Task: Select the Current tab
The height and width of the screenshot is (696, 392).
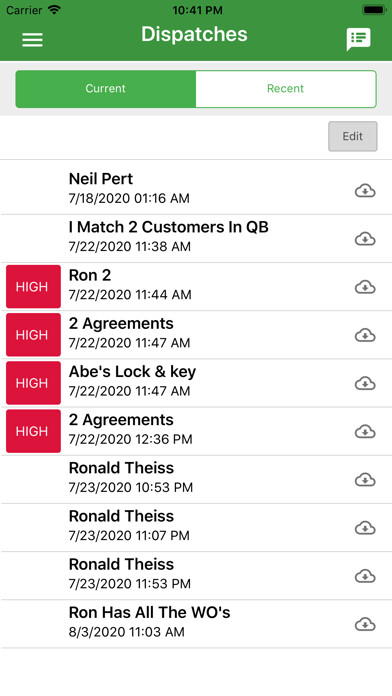Action: pyautogui.click(x=106, y=89)
